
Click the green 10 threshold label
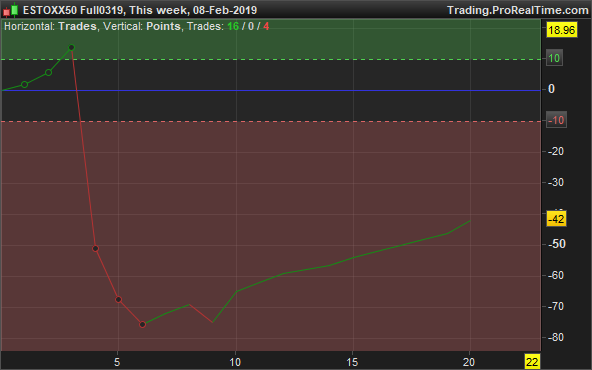click(554, 59)
